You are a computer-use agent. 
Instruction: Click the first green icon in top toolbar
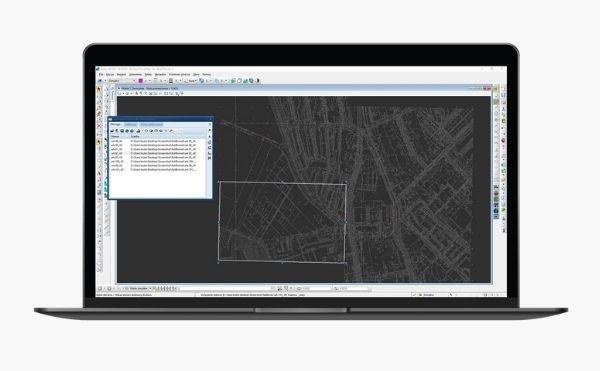(x=233, y=81)
